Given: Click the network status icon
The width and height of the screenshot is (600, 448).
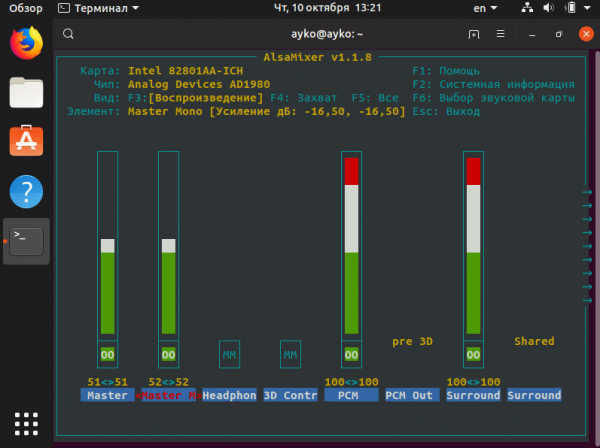Looking at the screenshot, I should pos(527,8).
